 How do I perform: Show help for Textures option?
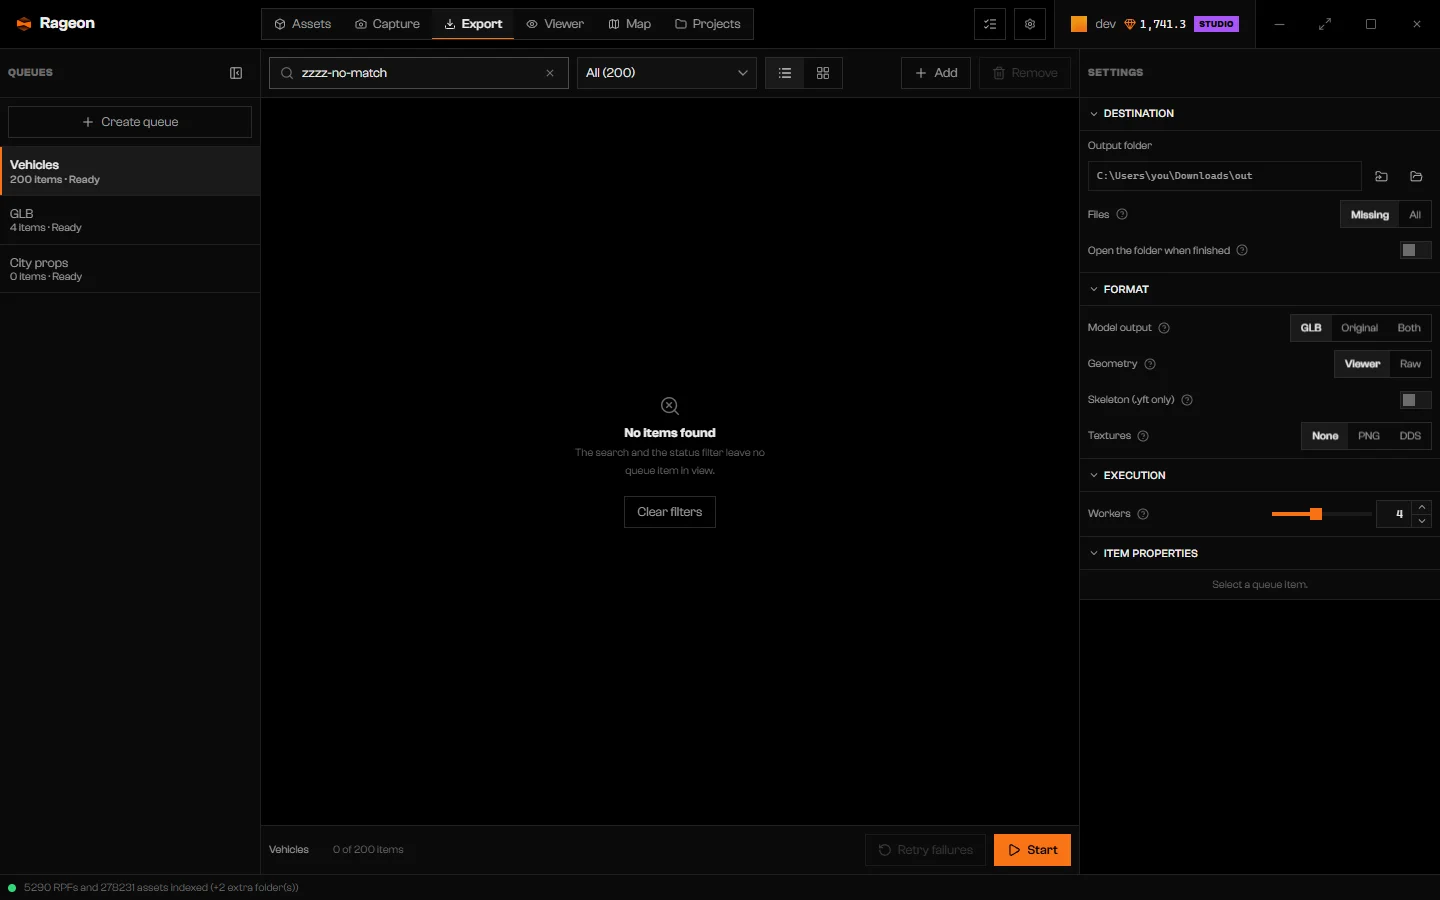tap(1143, 436)
